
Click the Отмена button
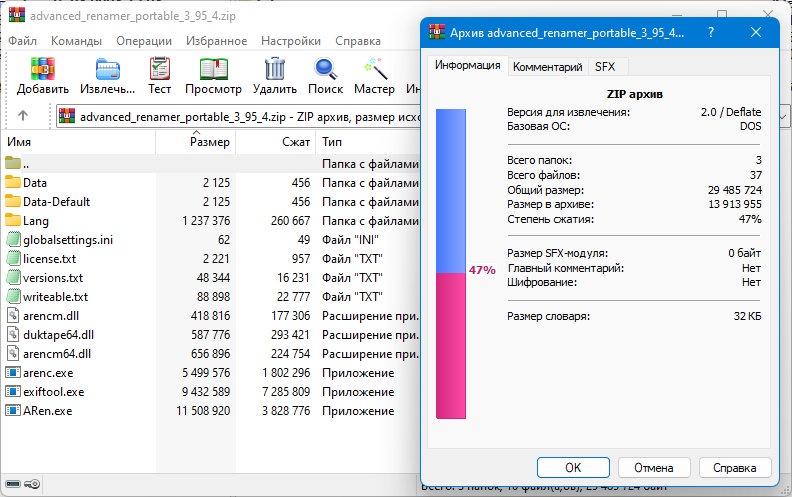[x=654, y=468]
